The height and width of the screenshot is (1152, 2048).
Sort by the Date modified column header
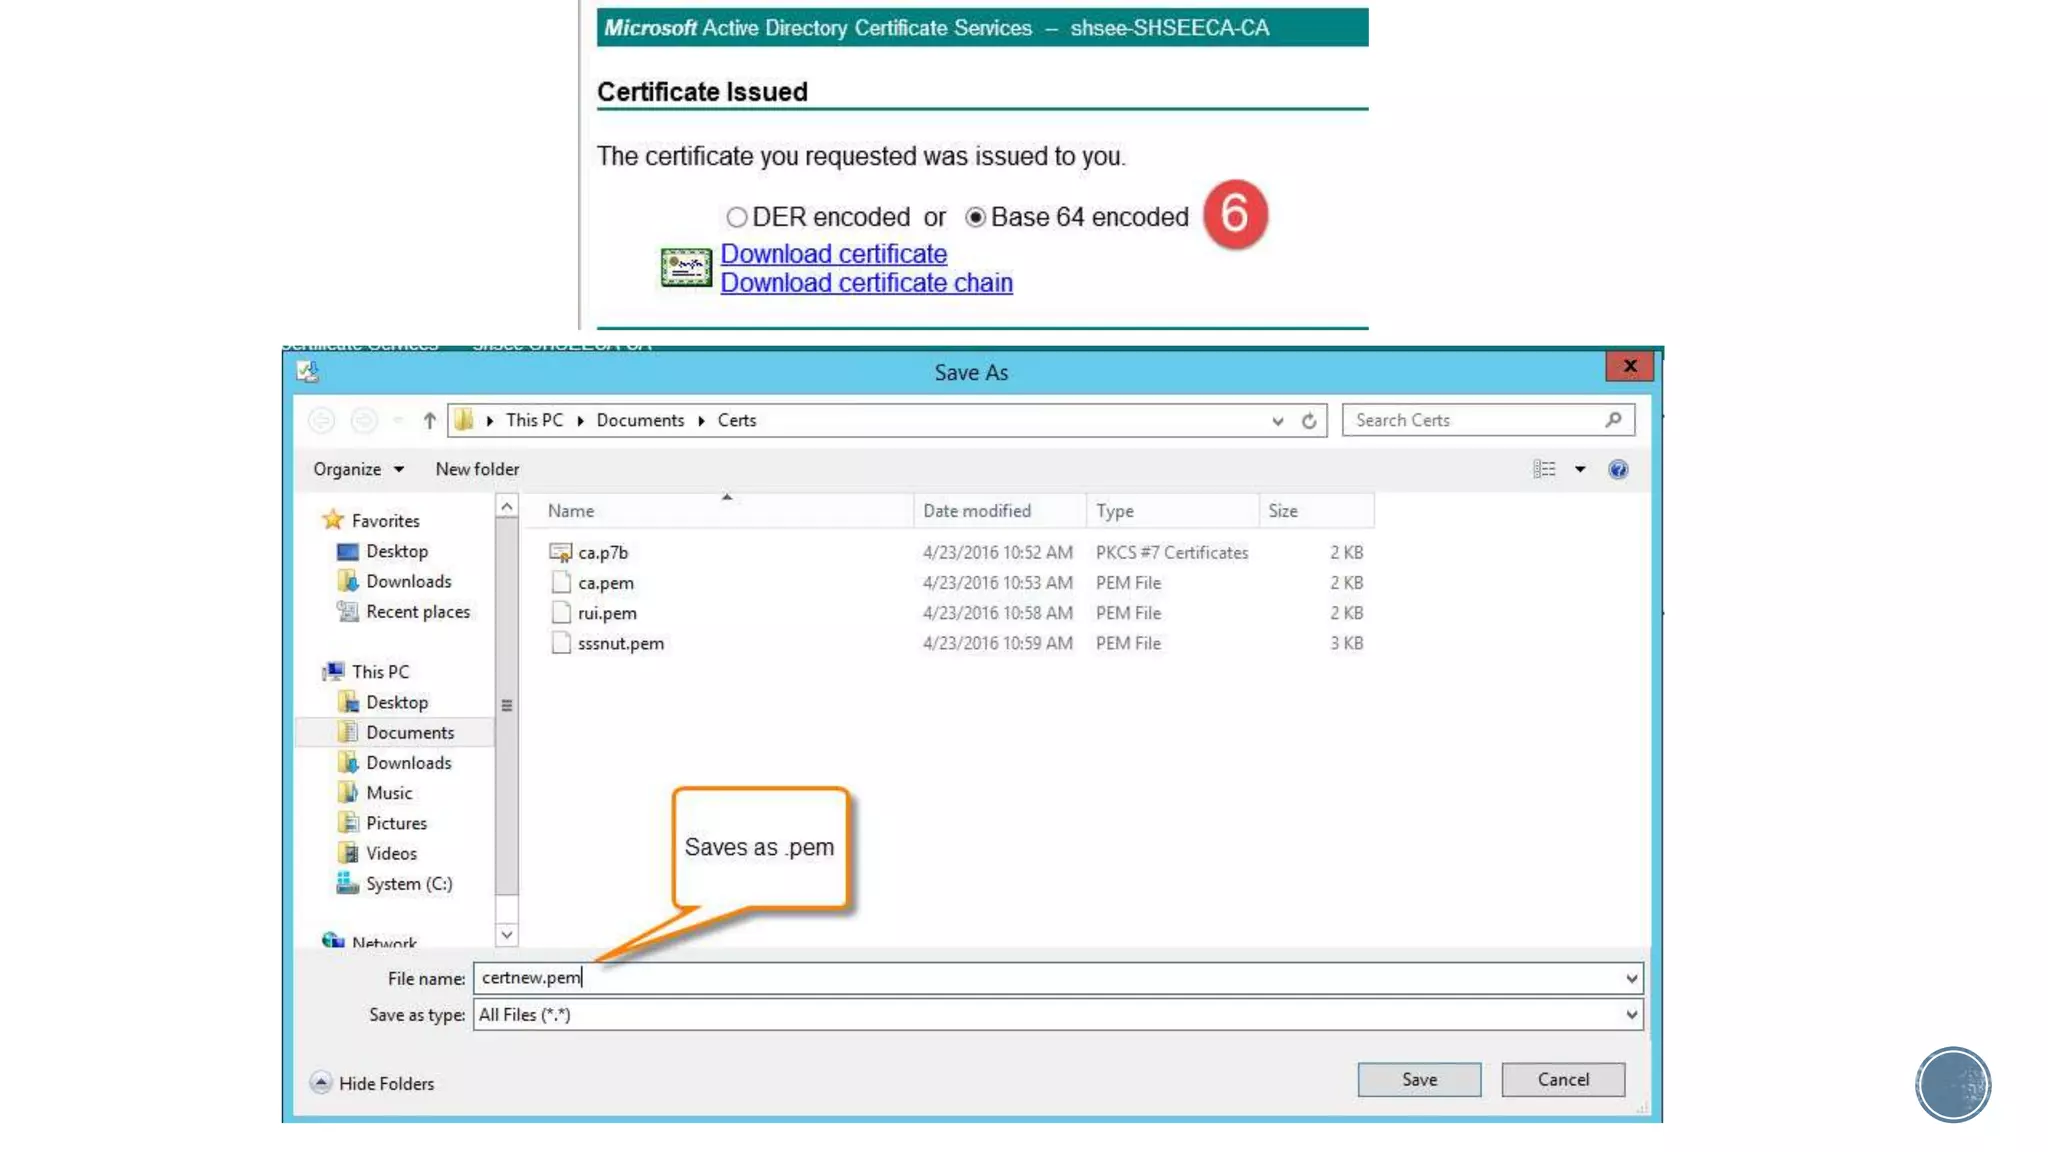976,511
